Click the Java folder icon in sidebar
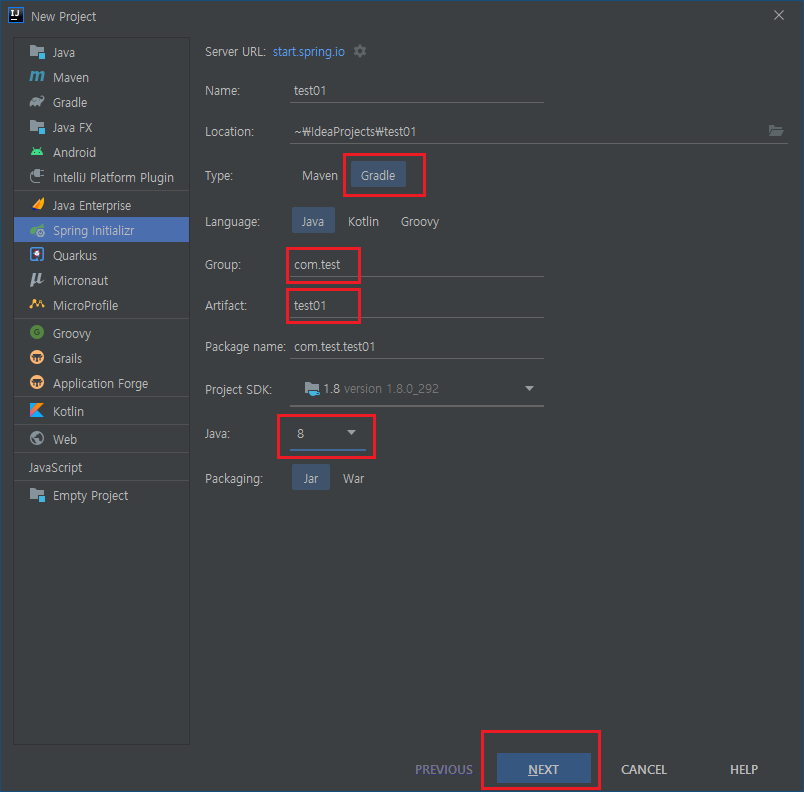The width and height of the screenshot is (804, 792). point(37,52)
